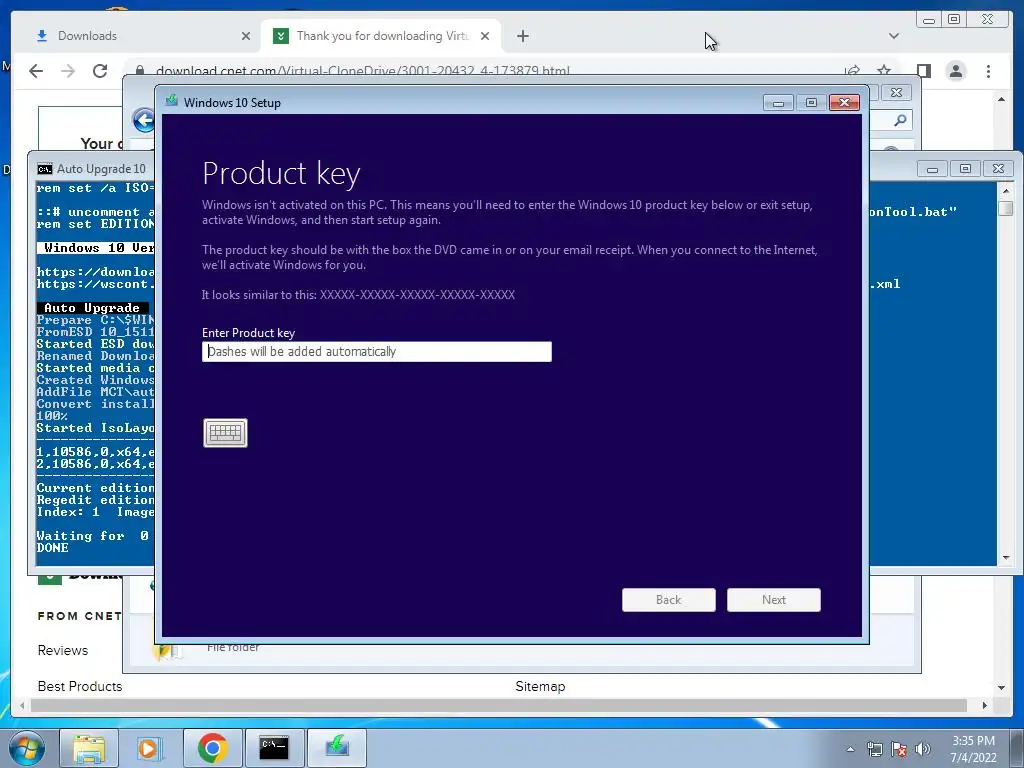The height and width of the screenshot is (768, 1024).
Task: Reload the Chrome page
Action: pyautogui.click(x=100, y=71)
